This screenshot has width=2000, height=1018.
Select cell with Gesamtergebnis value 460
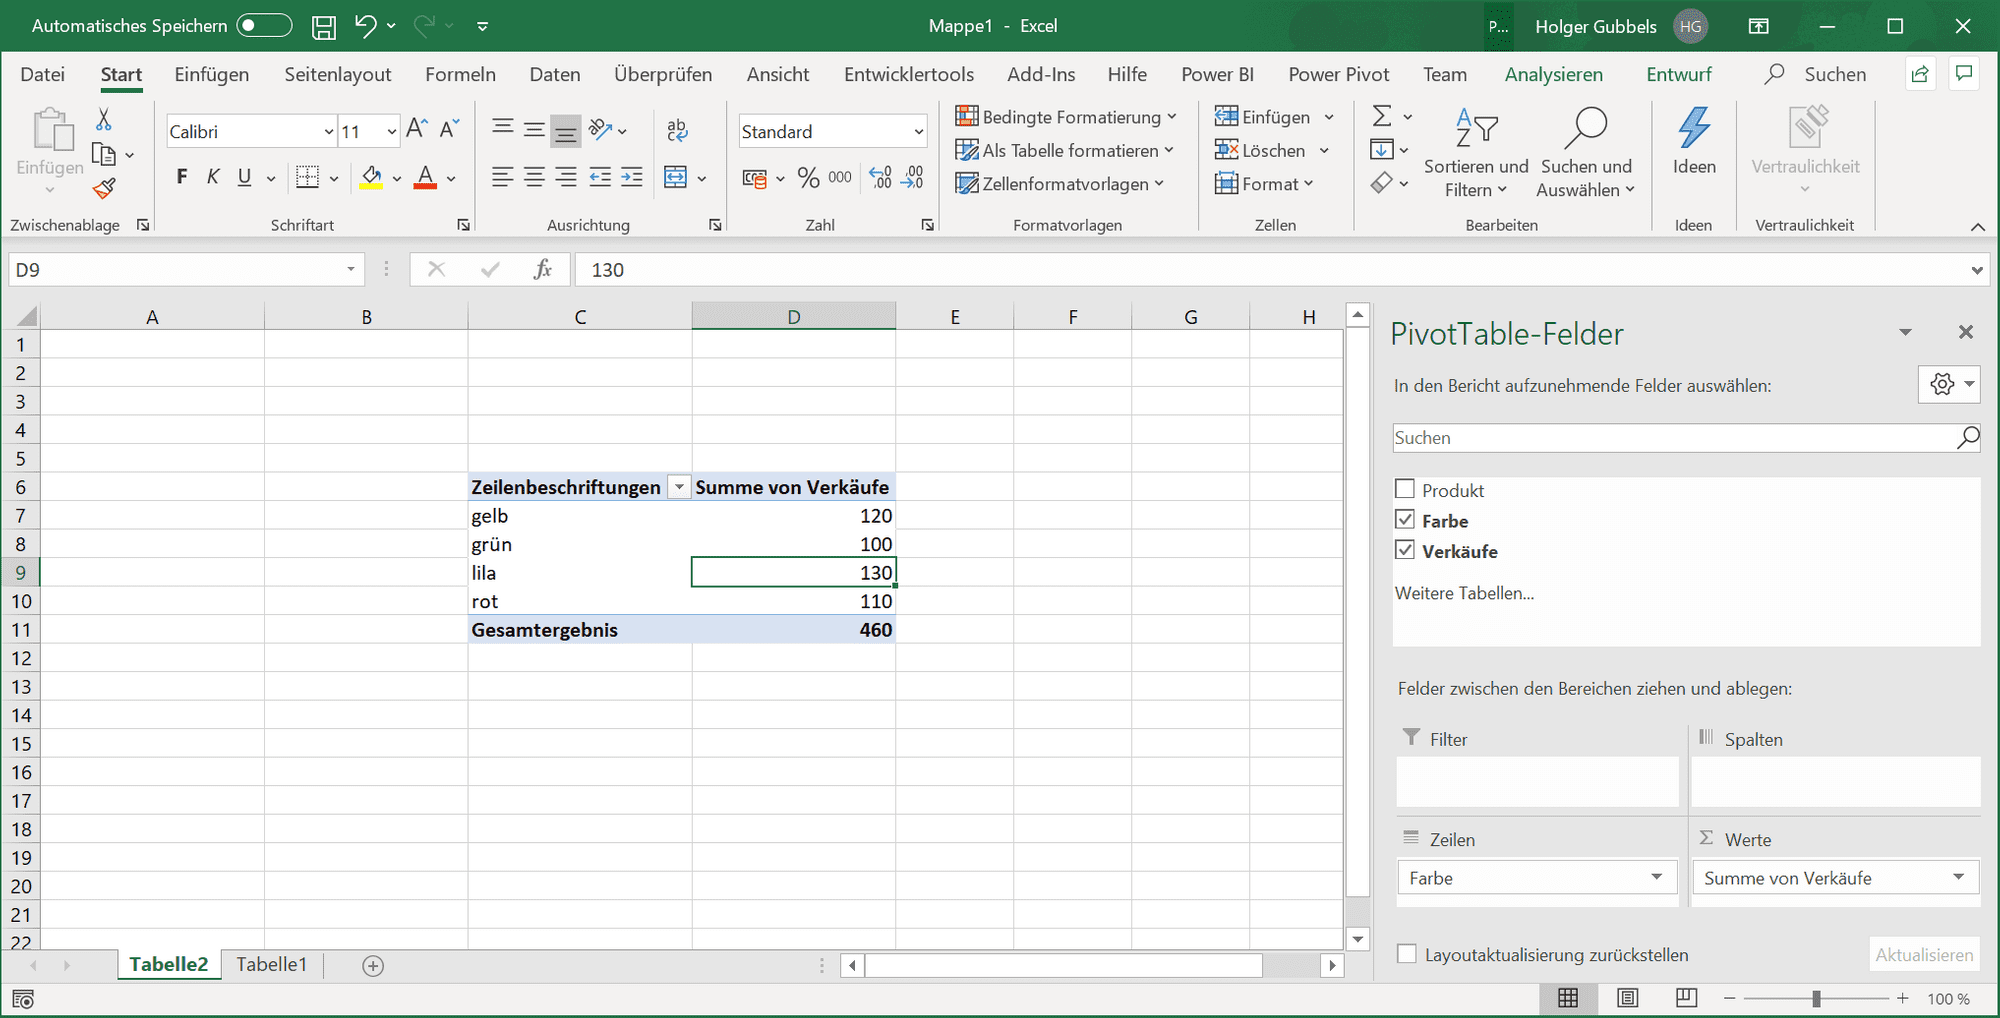point(794,629)
